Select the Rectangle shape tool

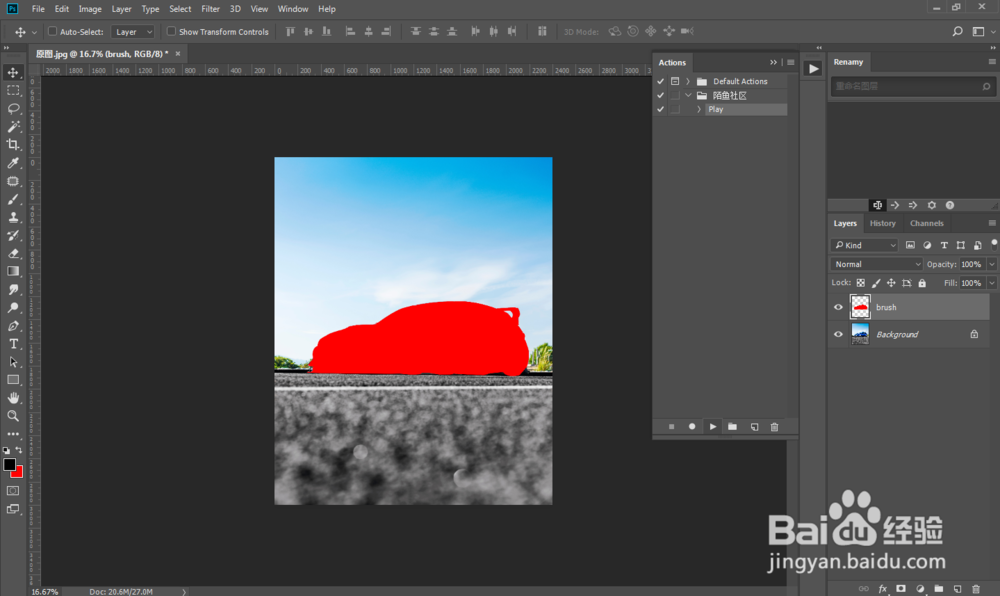[13, 380]
